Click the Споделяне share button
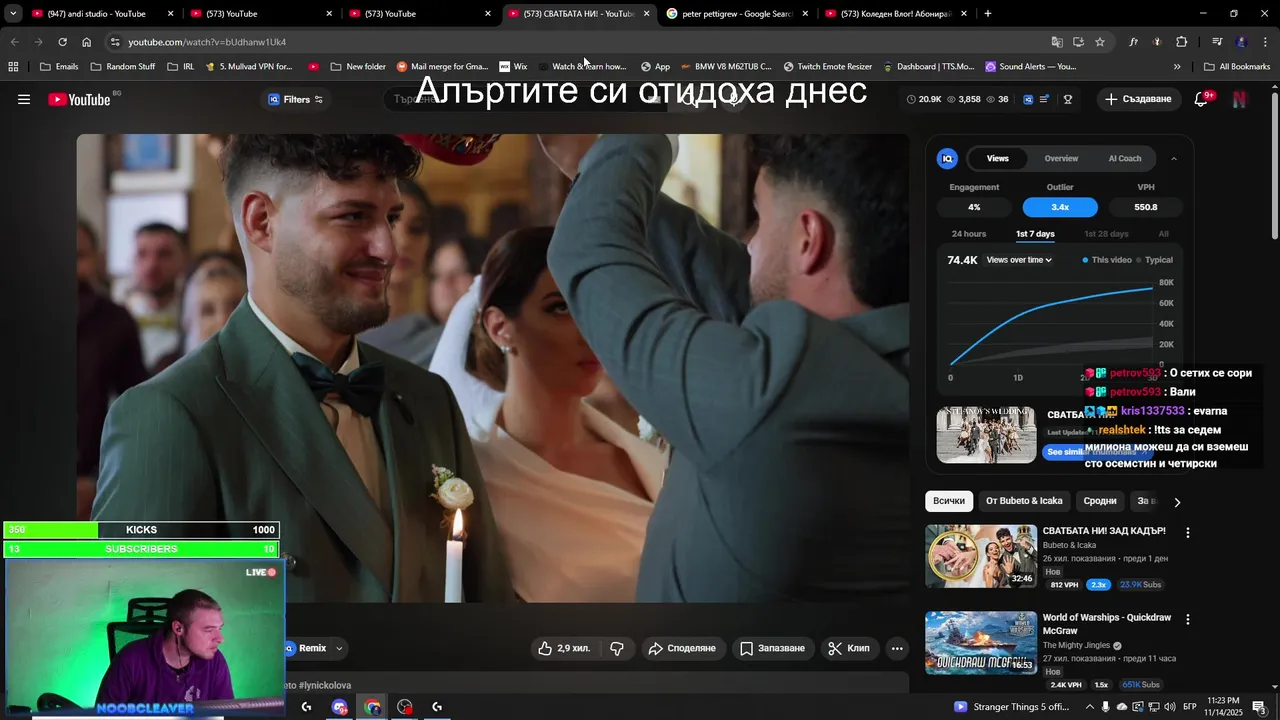 click(682, 648)
